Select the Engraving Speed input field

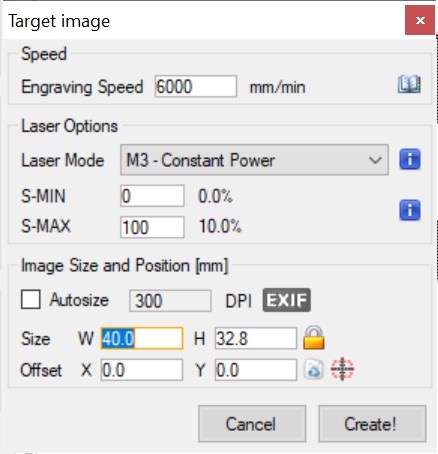pos(196,86)
